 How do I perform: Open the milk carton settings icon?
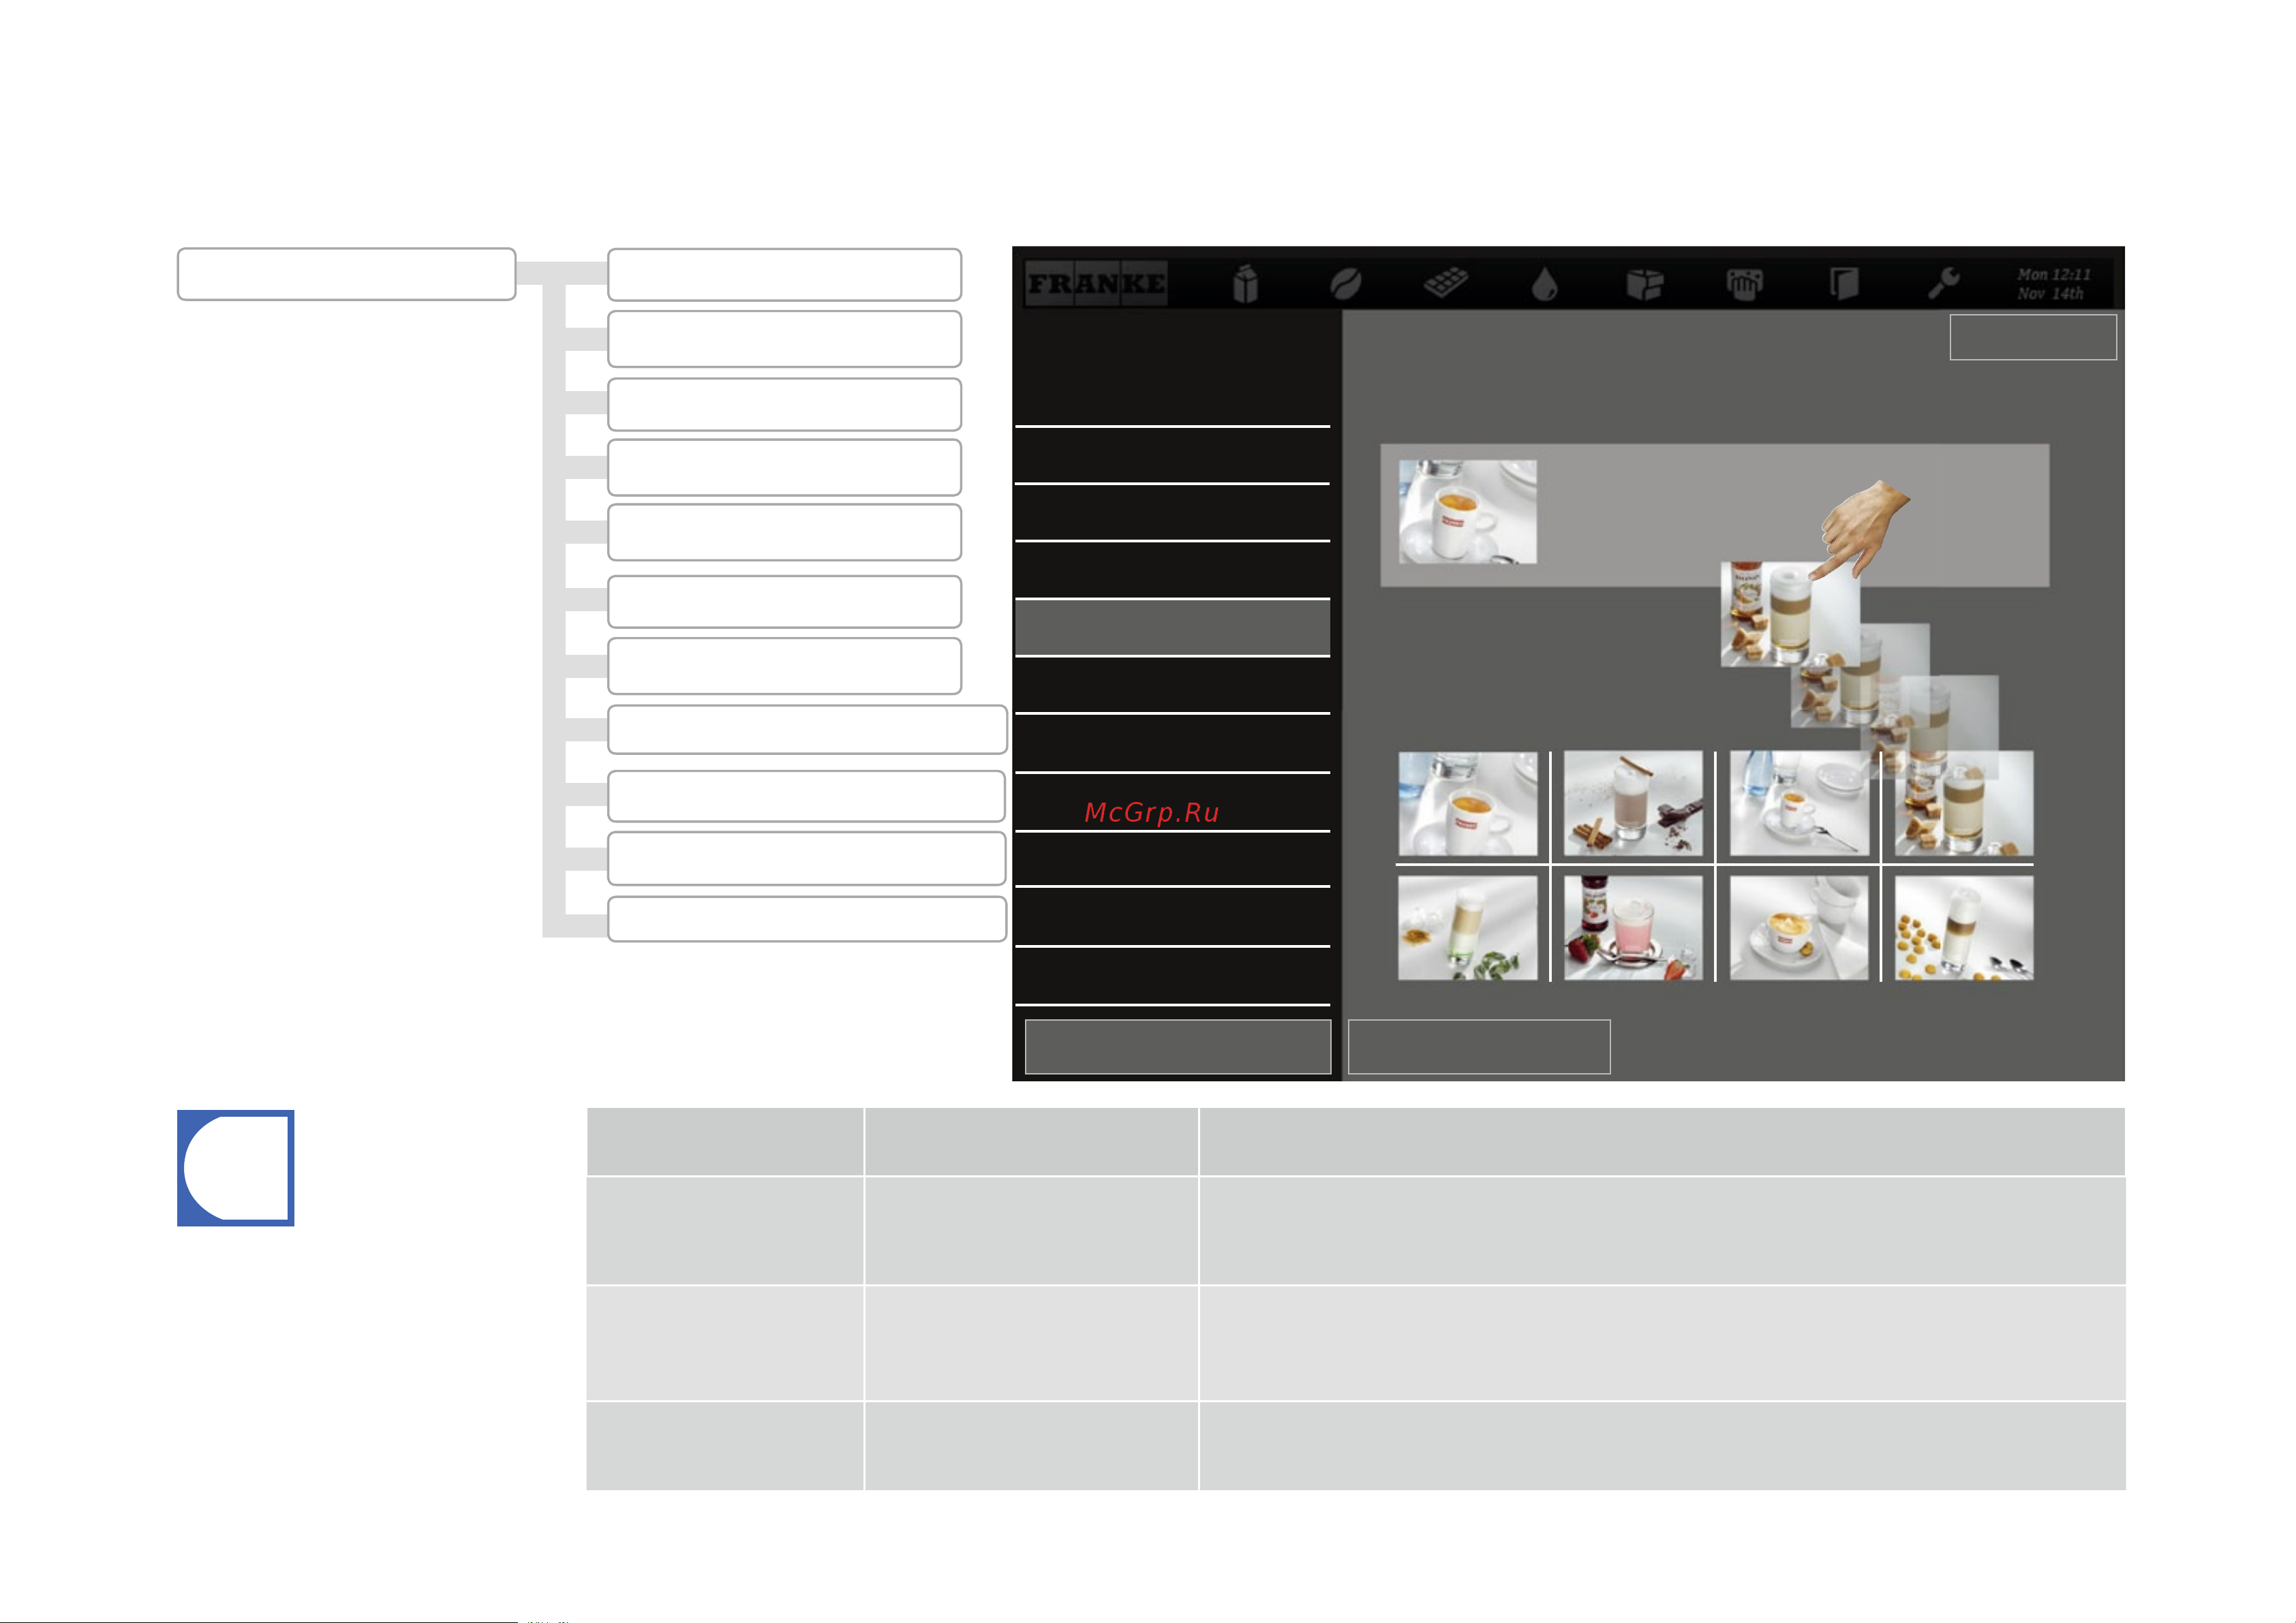click(x=1245, y=284)
